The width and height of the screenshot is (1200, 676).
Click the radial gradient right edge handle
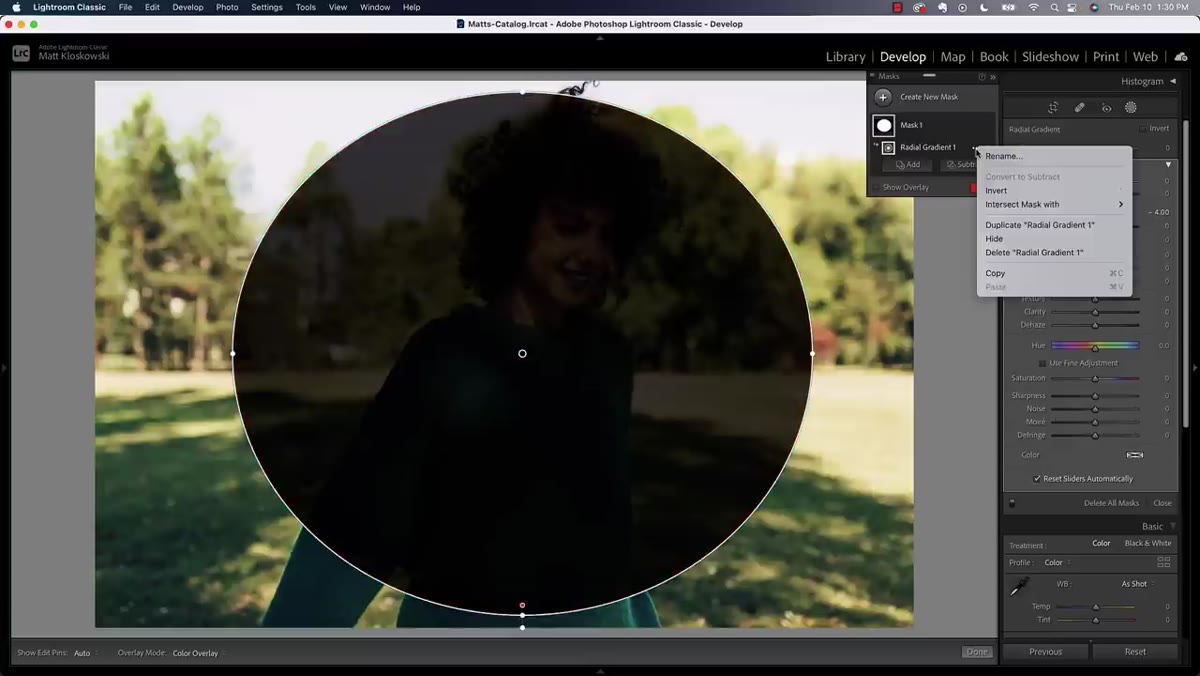[x=812, y=353]
